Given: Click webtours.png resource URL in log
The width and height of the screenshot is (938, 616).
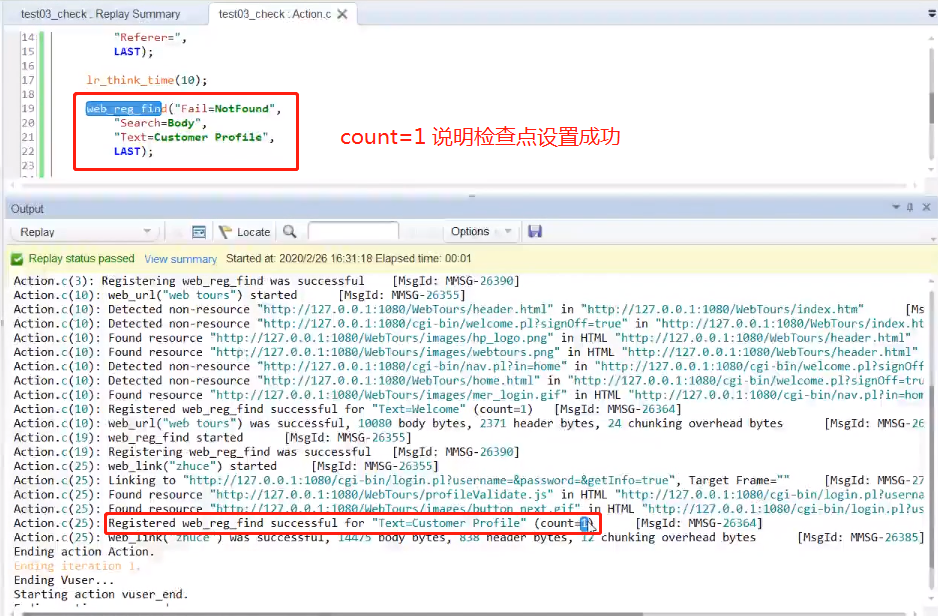Looking at the screenshot, I should click(x=385, y=352).
